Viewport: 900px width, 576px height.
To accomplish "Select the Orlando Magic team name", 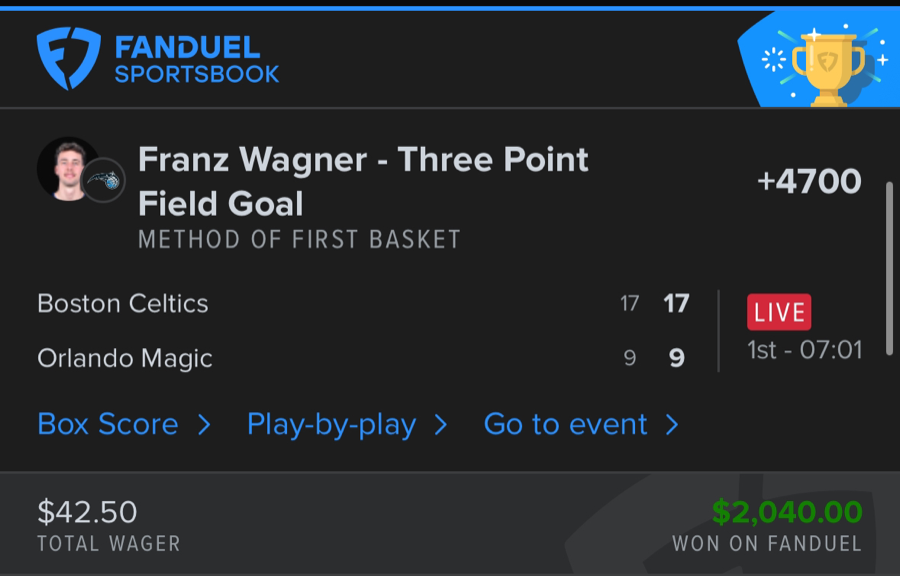I will tap(125, 358).
